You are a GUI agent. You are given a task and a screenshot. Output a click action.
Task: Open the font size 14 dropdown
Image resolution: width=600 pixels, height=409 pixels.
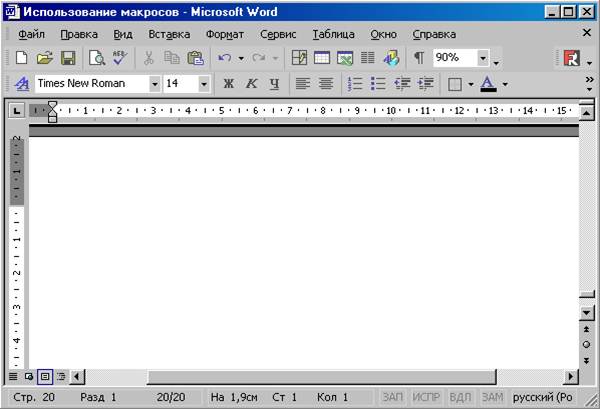[x=204, y=84]
